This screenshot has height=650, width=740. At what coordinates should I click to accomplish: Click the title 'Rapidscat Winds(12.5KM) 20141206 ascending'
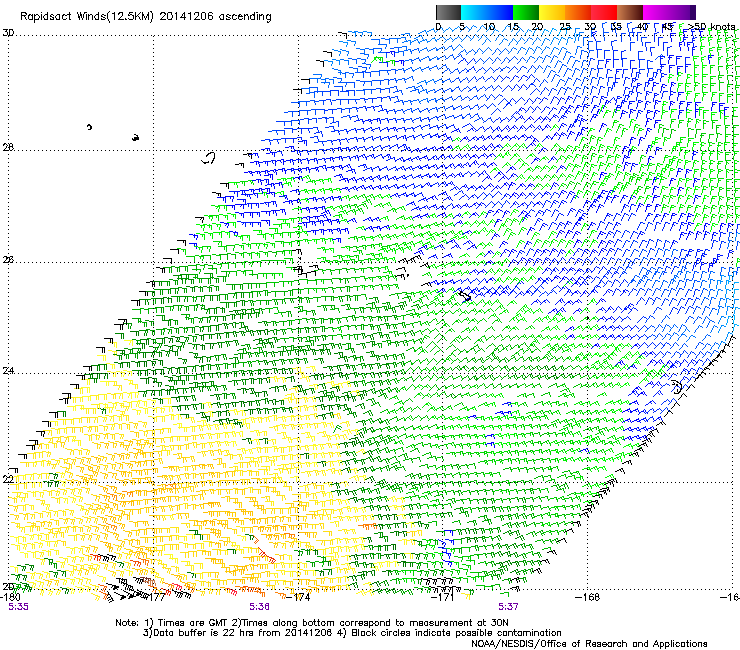(x=146, y=17)
